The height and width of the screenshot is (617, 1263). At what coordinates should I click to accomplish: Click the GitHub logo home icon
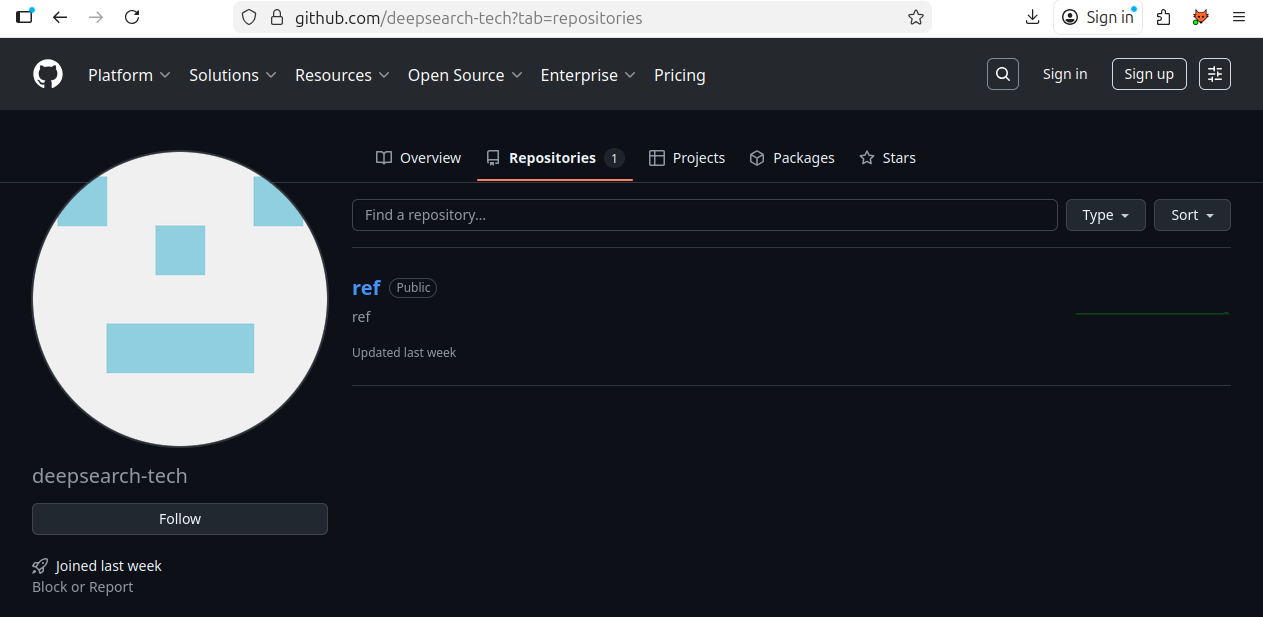48,75
